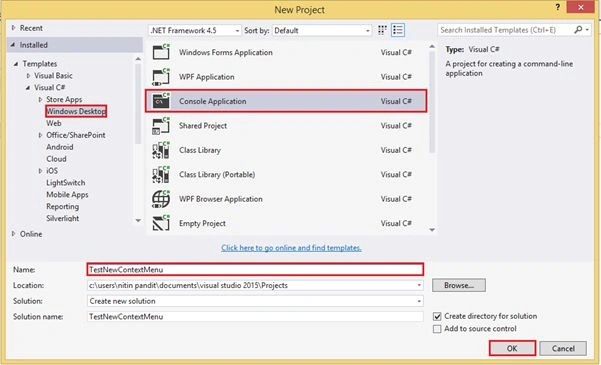Image resolution: width=601 pixels, height=365 pixels.
Task: Select Android in the templates tree
Action: coord(60,147)
